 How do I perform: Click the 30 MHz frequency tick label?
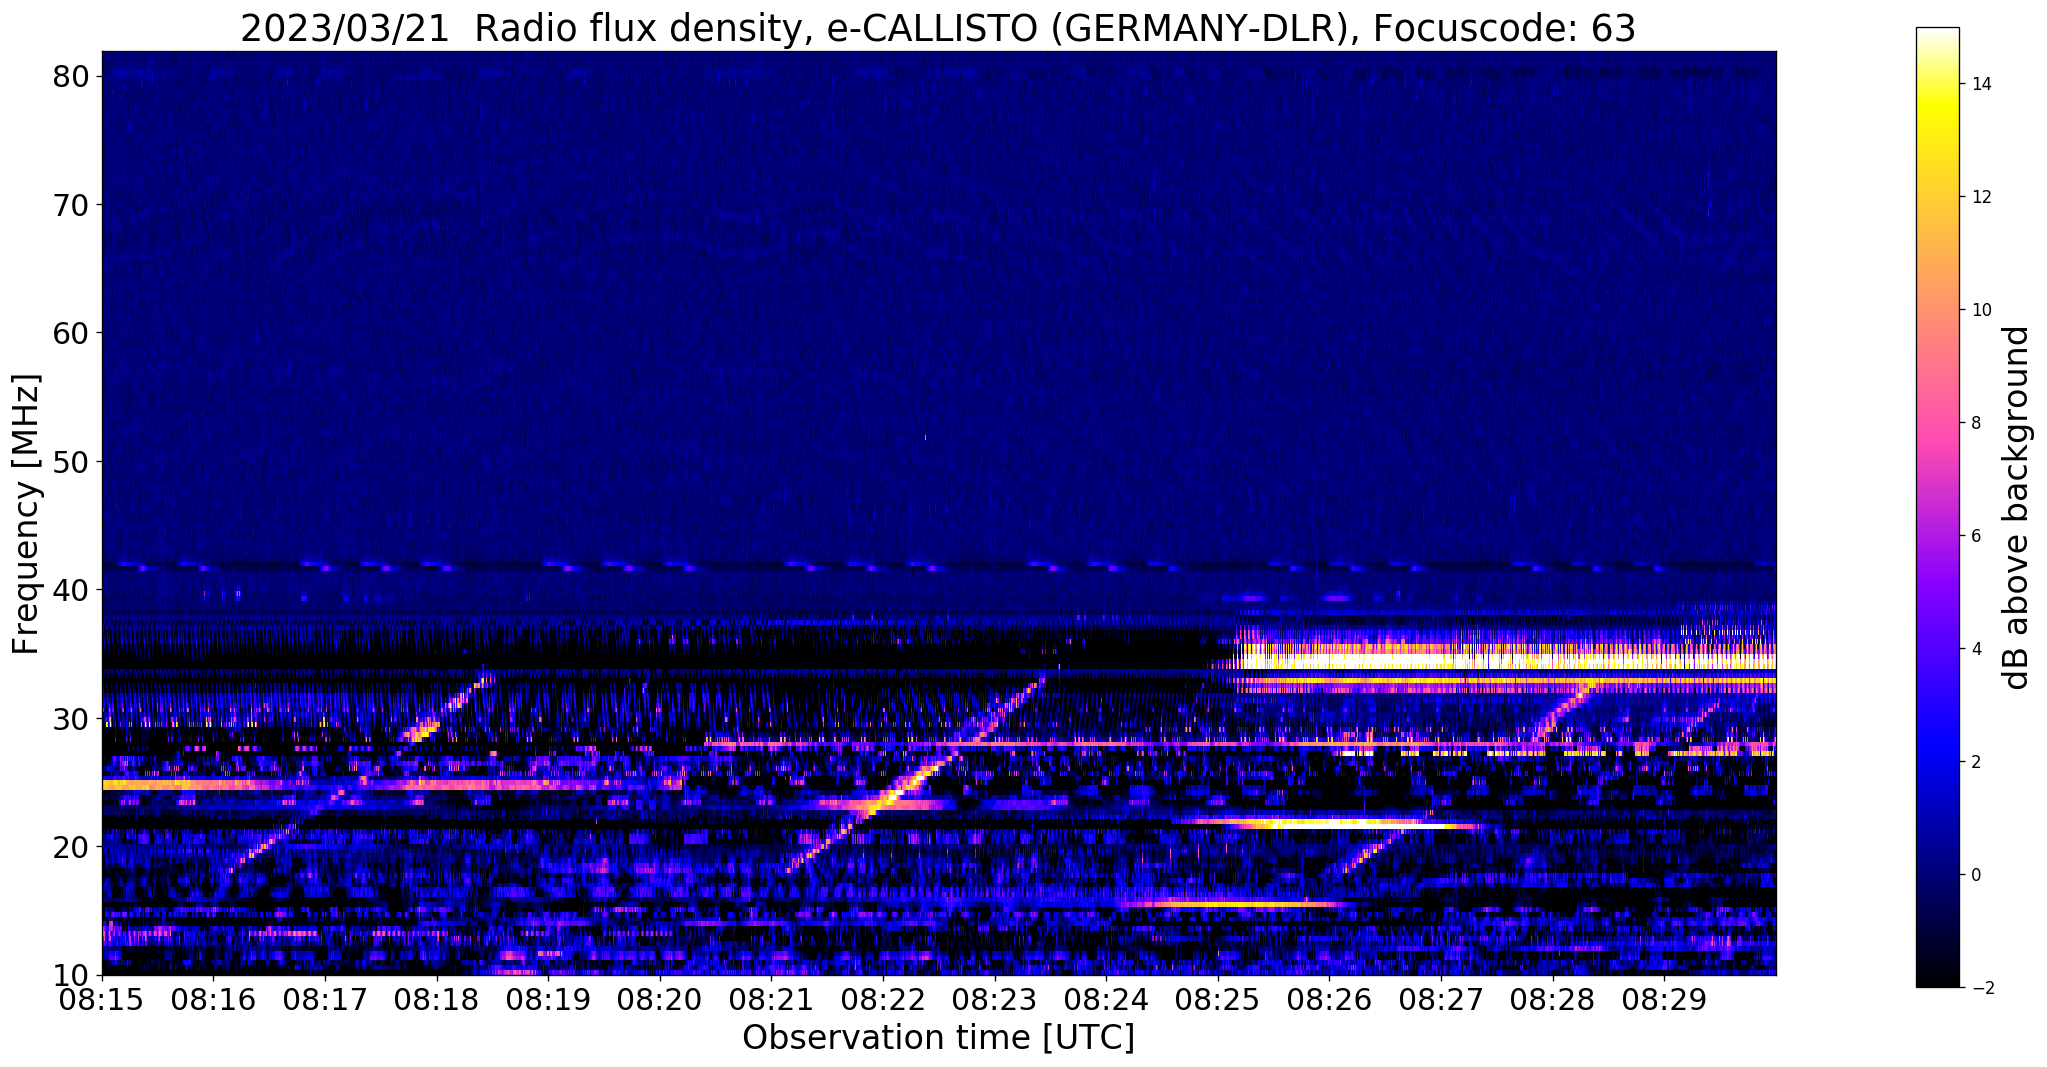coord(72,718)
